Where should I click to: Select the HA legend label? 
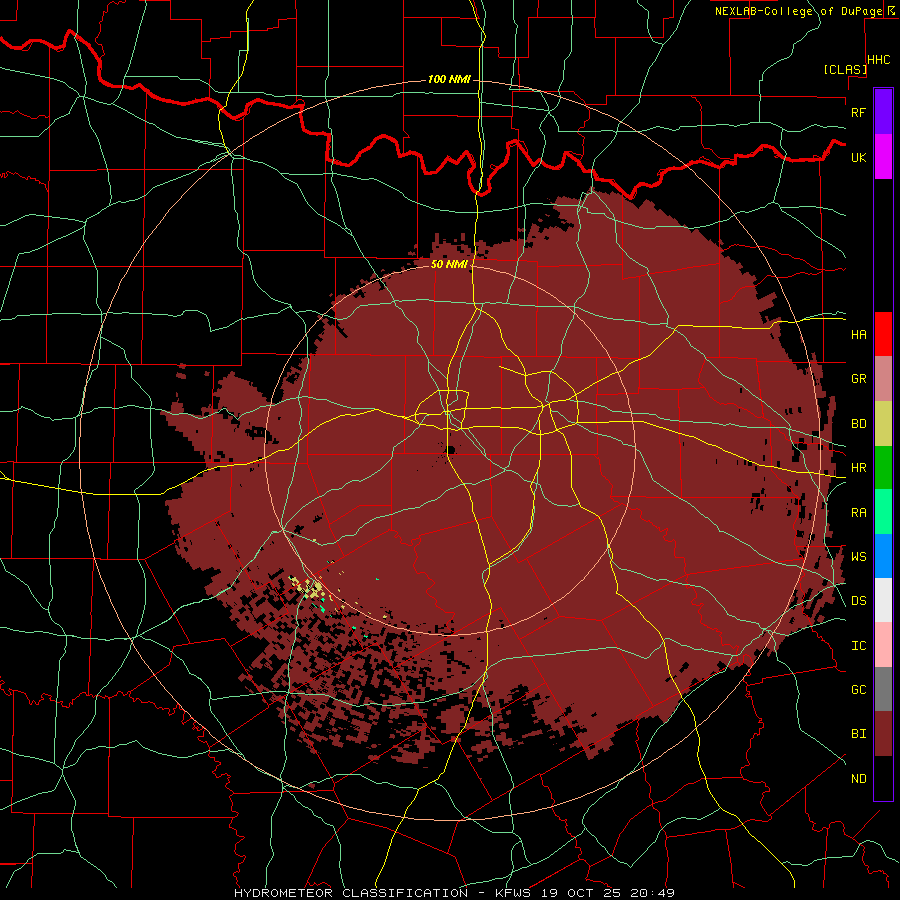point(858,335)
